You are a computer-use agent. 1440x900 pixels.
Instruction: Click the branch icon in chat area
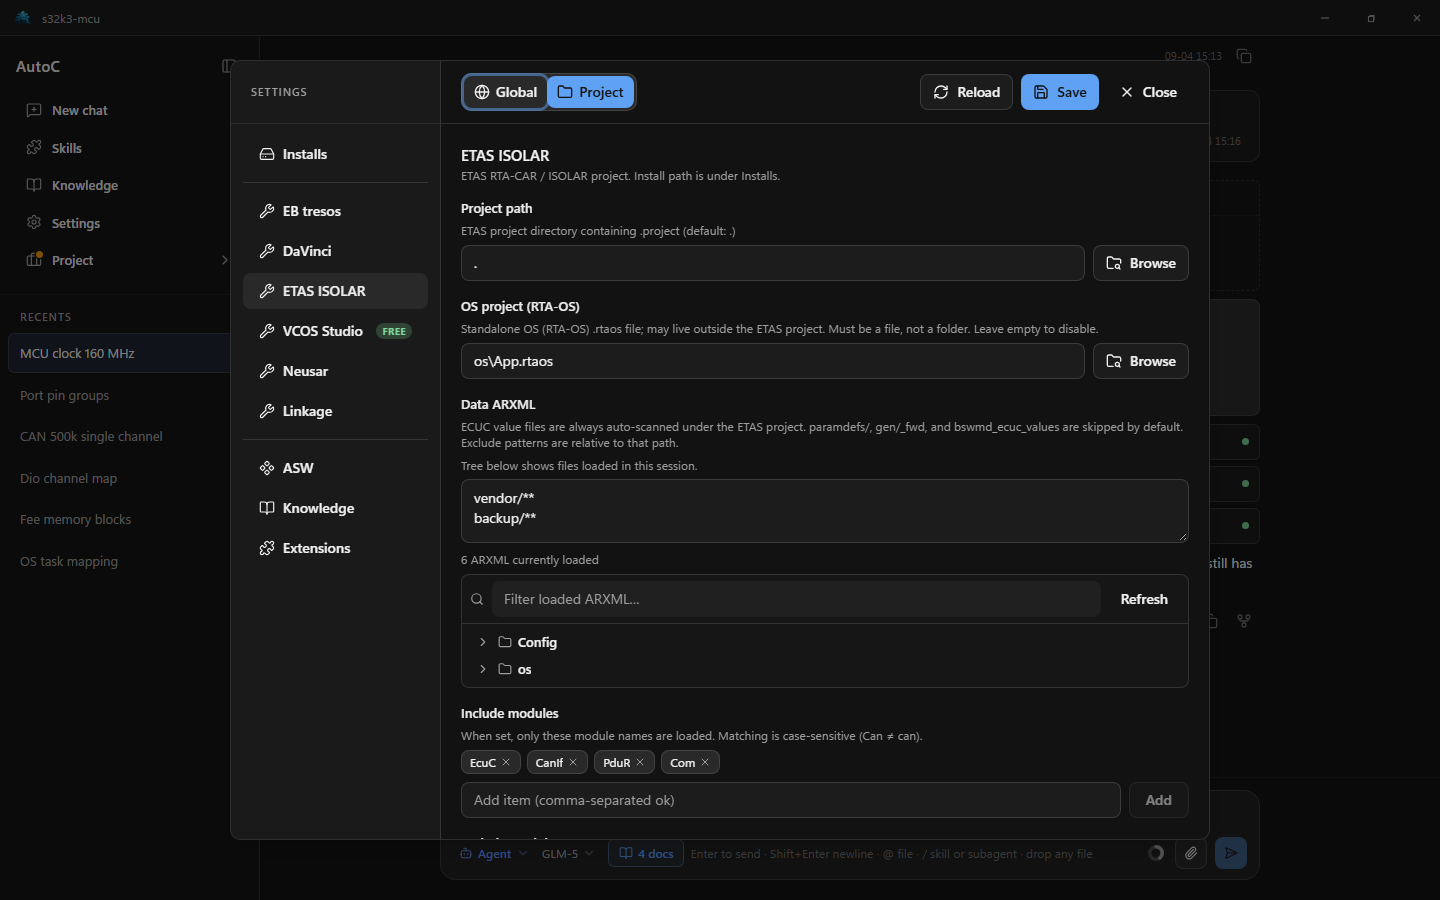[1244, 621]
